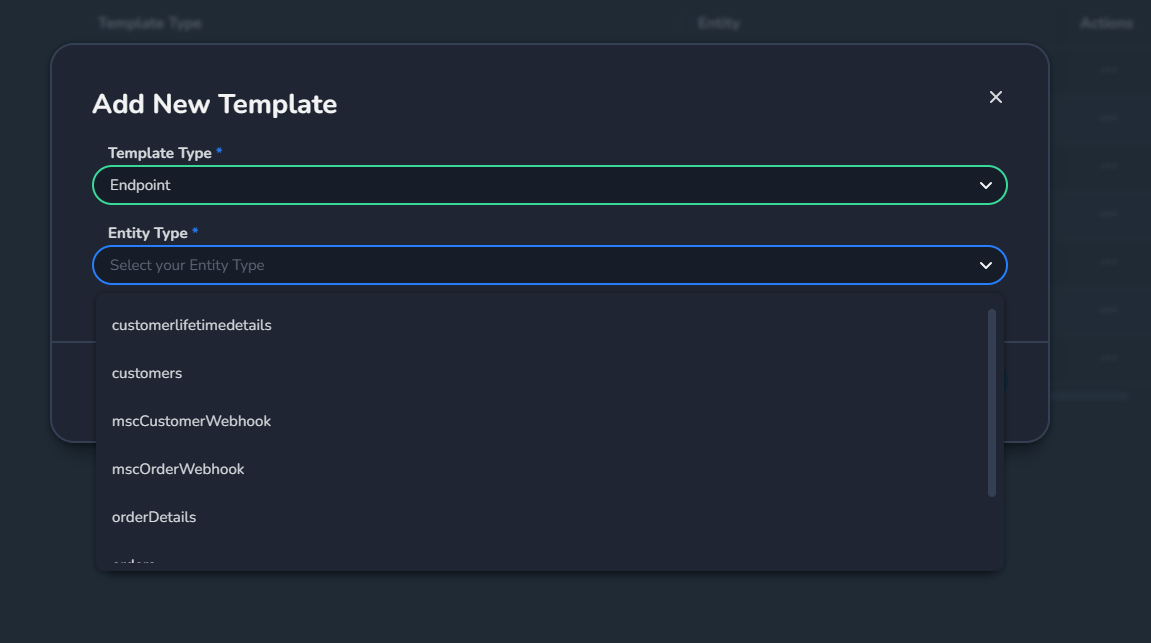
Task: Choose the orderDetails option
Action: pyautogui.click(x=542, y=517)
